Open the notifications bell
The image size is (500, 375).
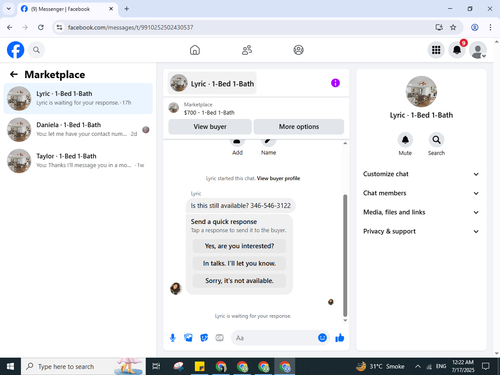[457, 50]
